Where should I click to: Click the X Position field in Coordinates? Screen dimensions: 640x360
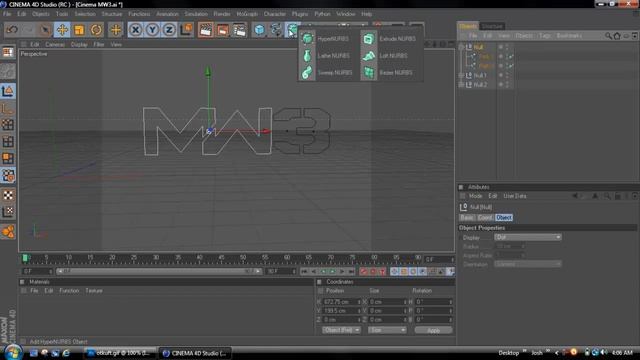[x=342, y=302]
